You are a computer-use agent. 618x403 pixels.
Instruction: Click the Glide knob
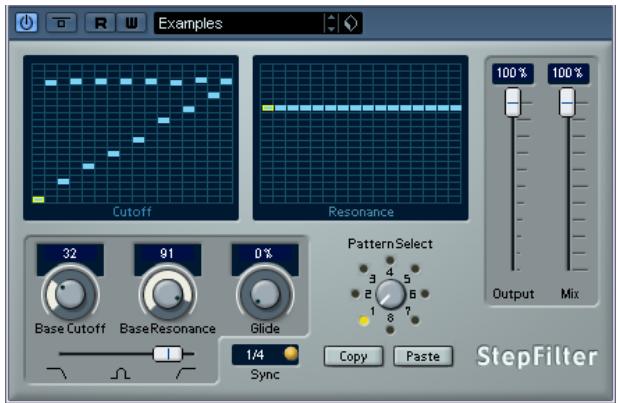265,294
